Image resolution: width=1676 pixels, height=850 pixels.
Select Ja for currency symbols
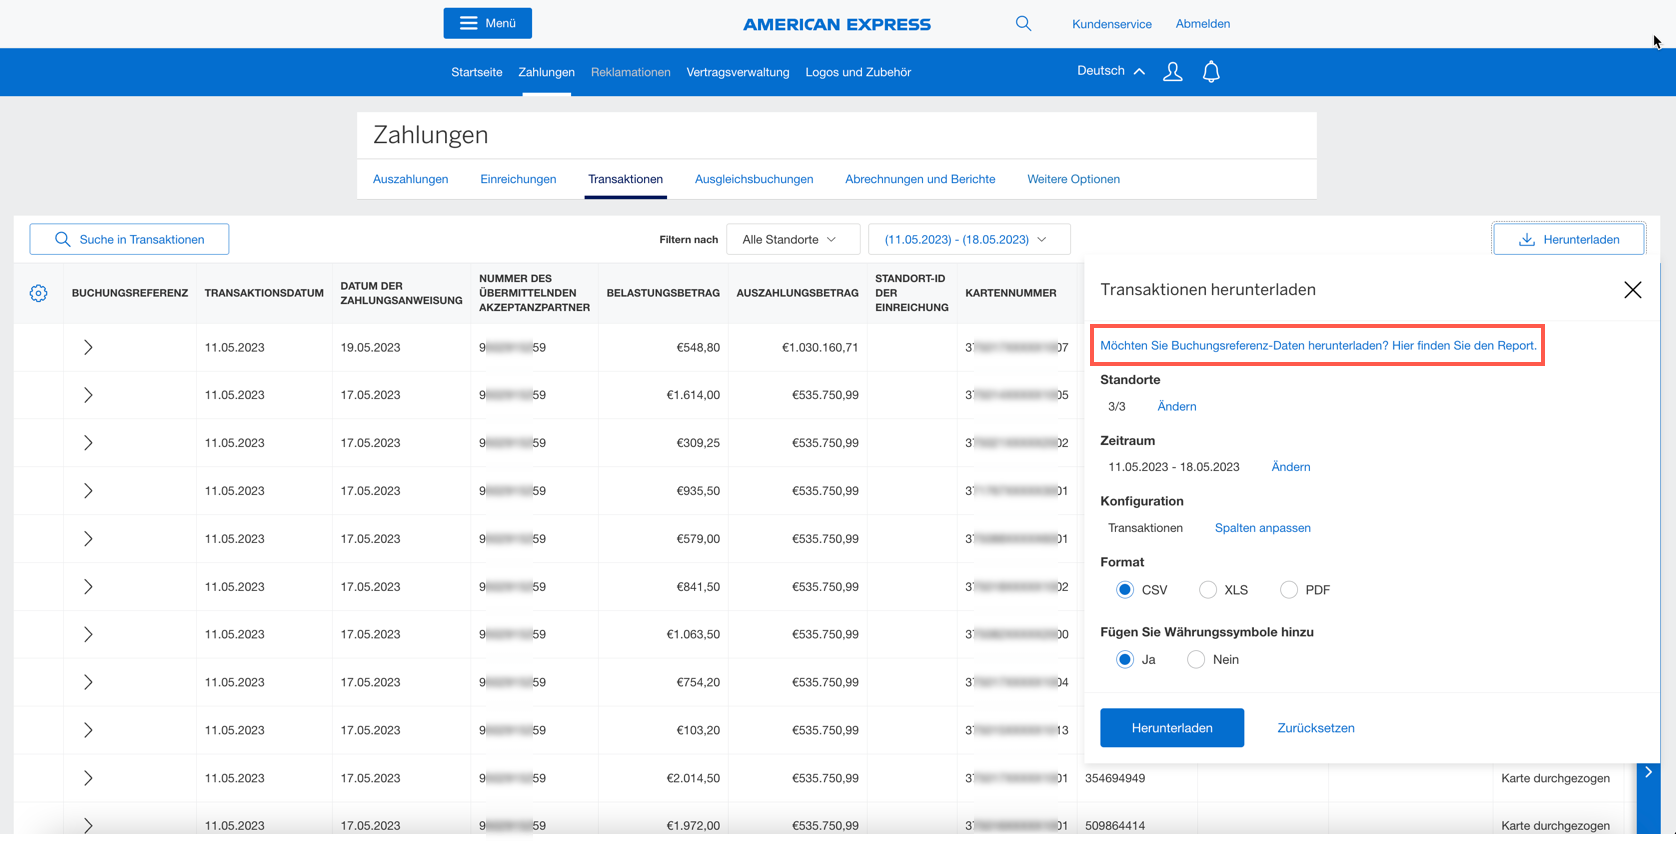1125,660
